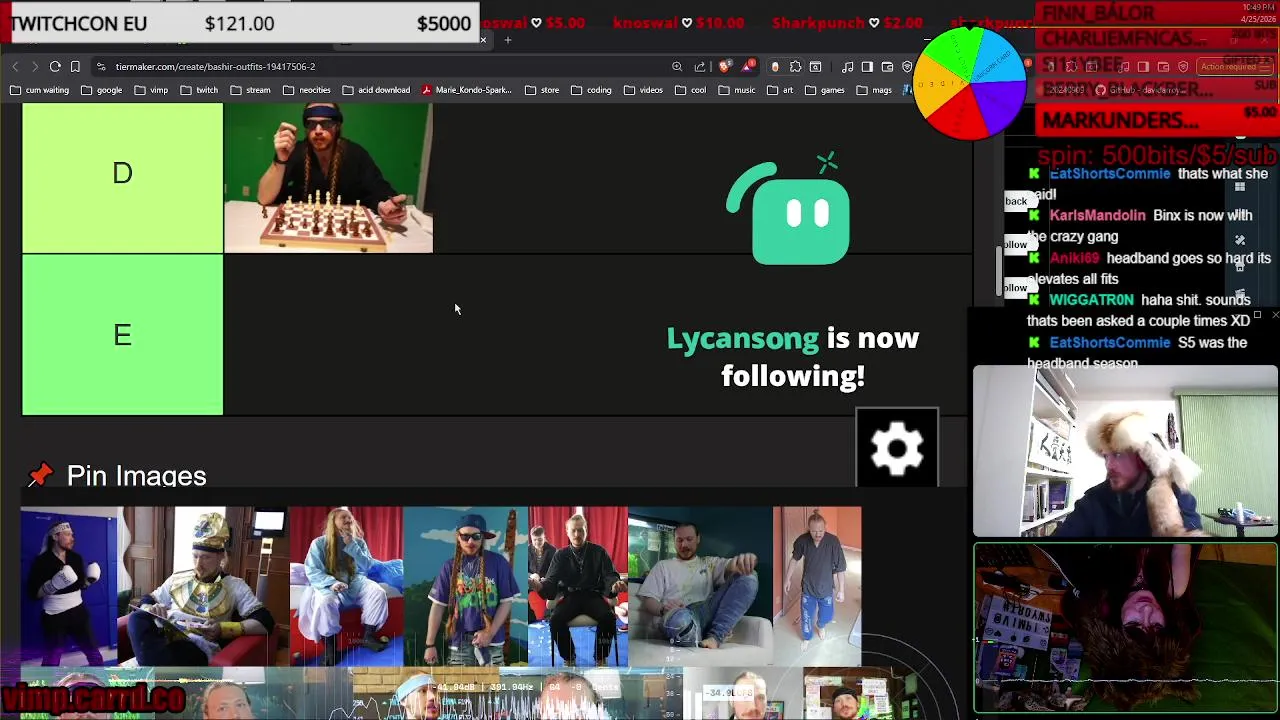Open the "cum waiting" bookmark folder

40,90
